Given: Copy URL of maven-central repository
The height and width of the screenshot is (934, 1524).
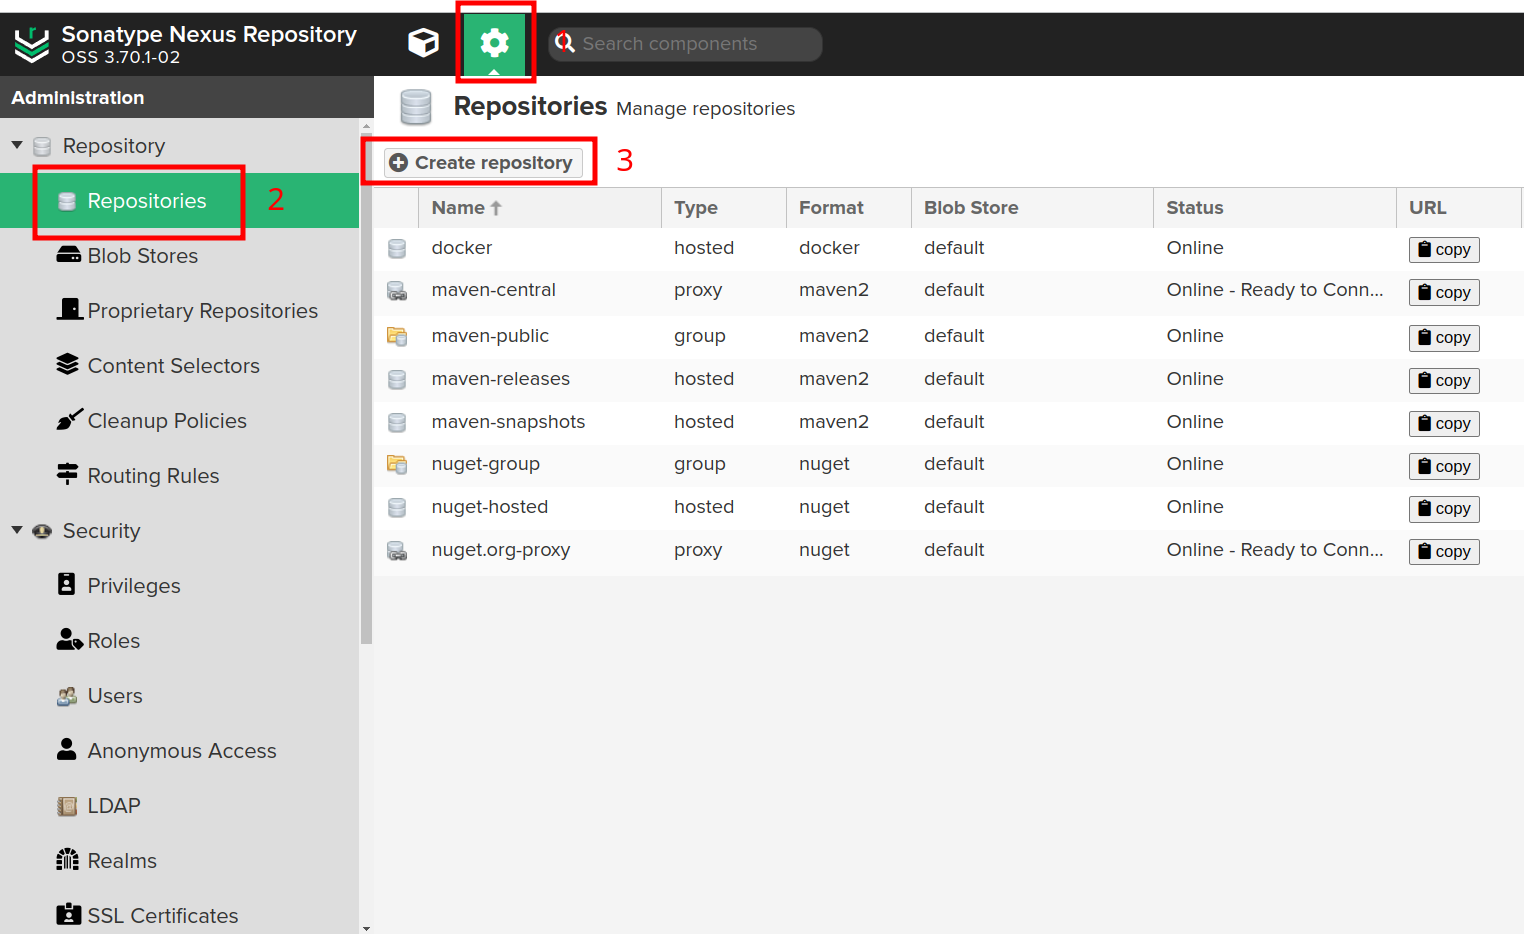Looking at the screenshot, I should pyautogui.click(x=1444, y=292).
